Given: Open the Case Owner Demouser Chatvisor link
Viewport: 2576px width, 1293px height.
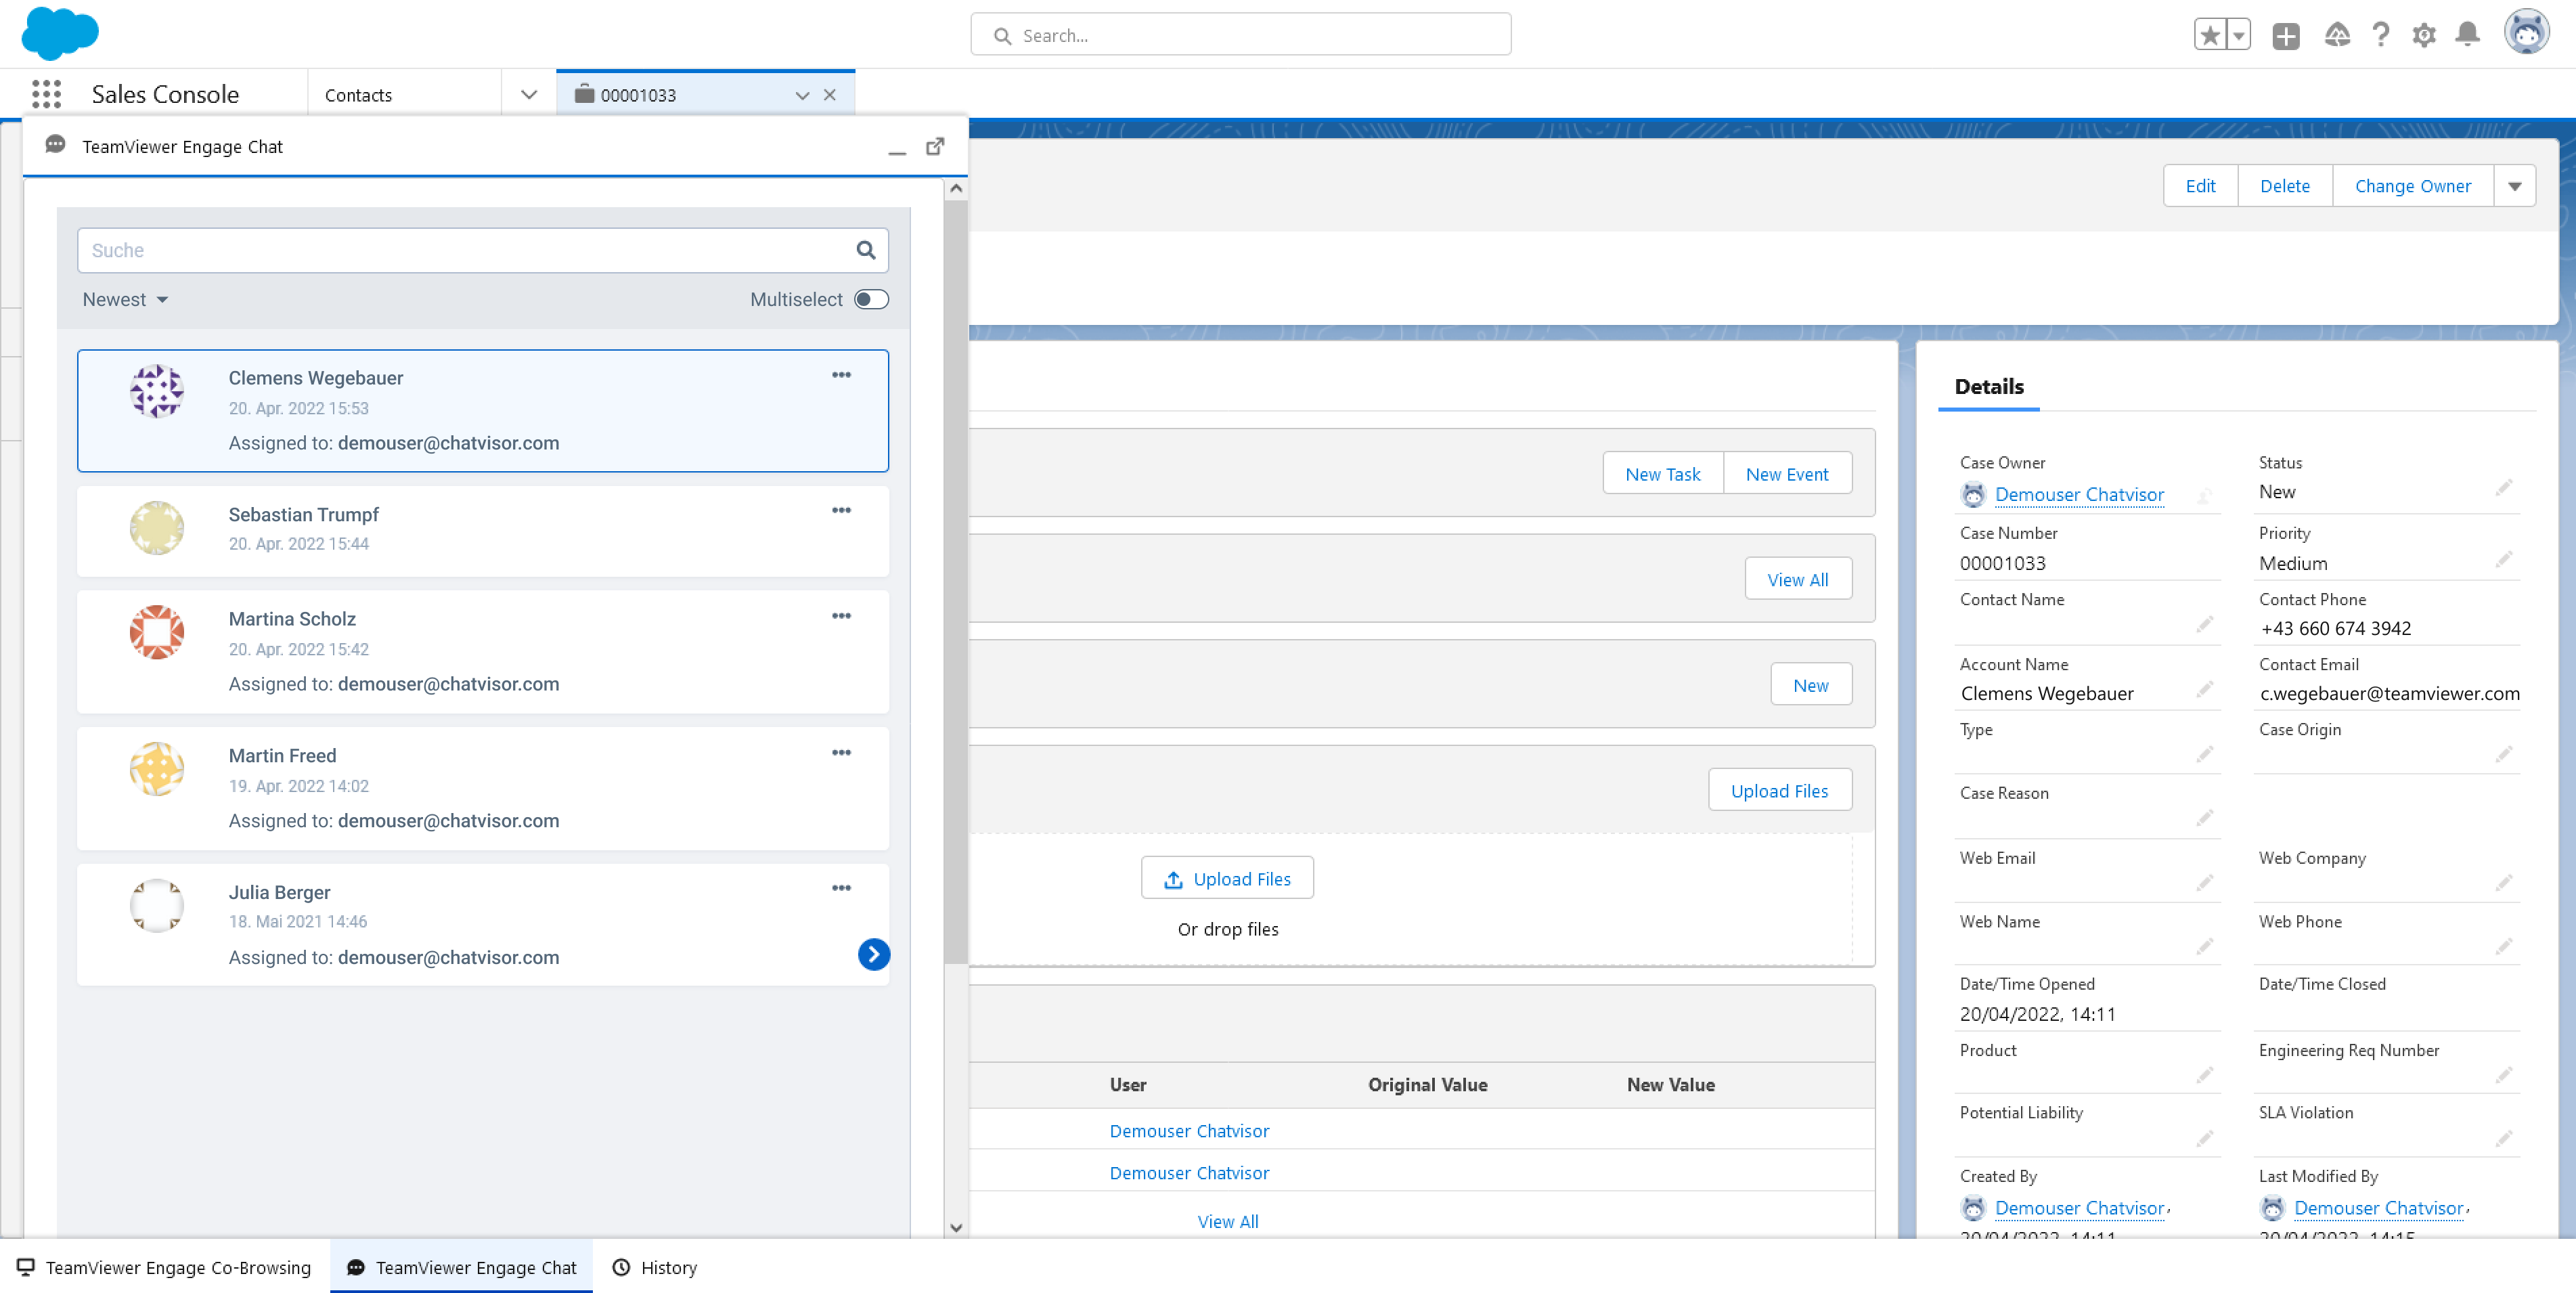Looking at the screenshot, I should (x=2079, y=495).
